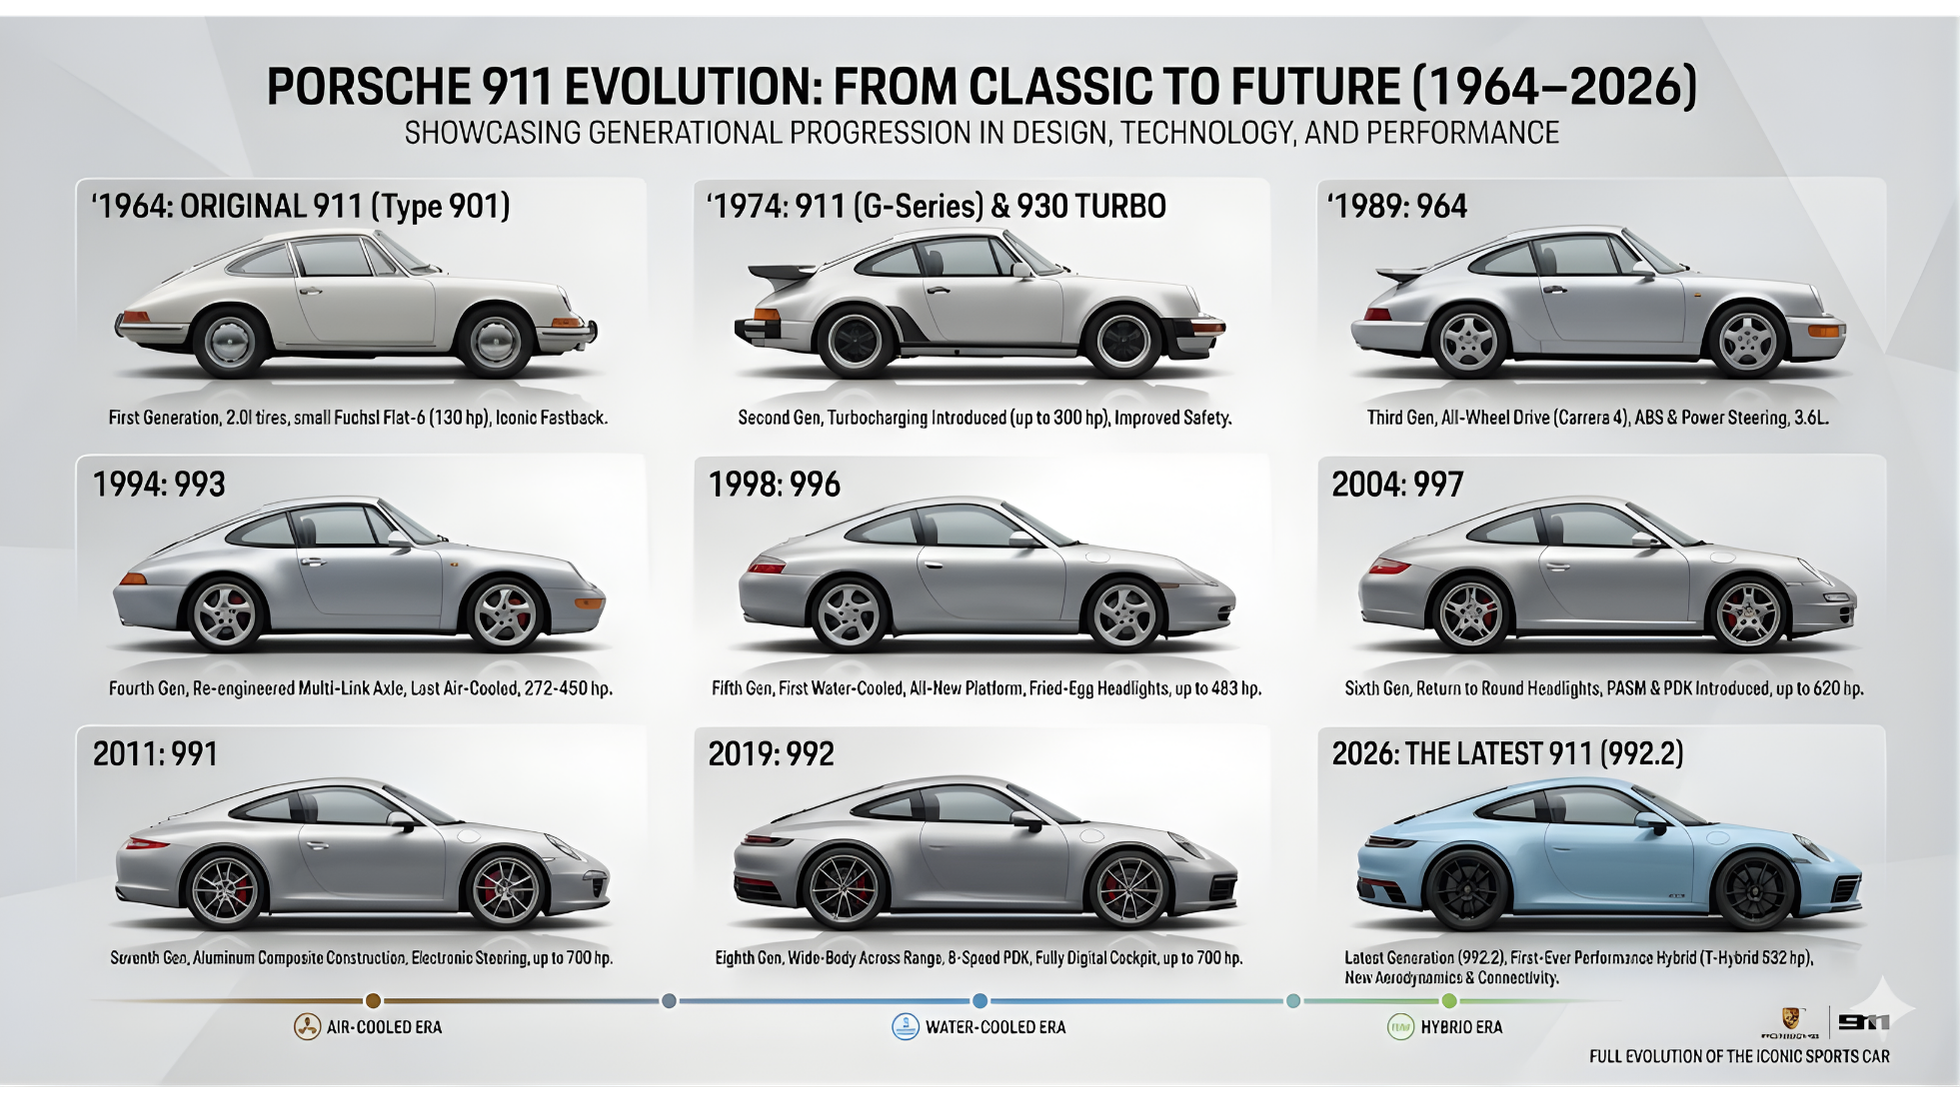Click the '2011: 991' heading
1960x1102 pixels.
point(155,754)
